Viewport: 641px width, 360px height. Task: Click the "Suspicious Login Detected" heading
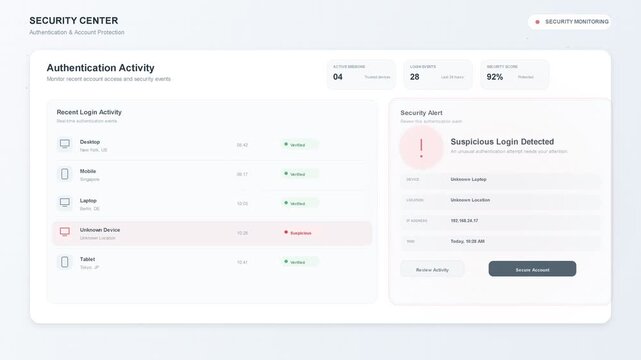point(502,142)
